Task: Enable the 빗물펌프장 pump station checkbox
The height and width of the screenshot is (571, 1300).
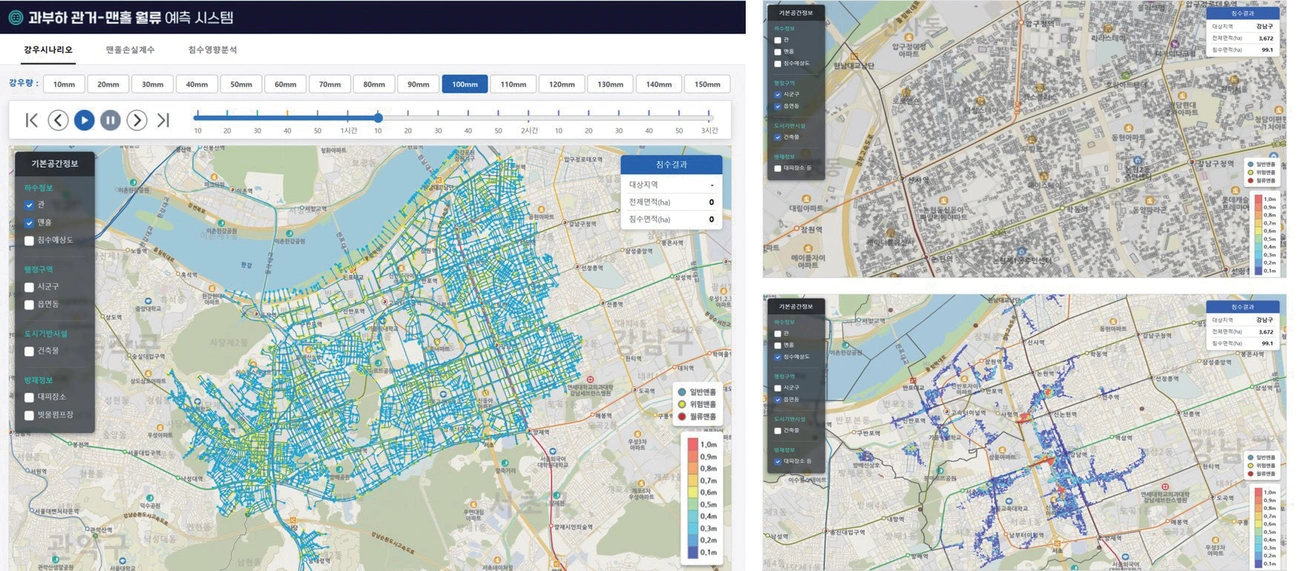Action: [x=29, y=414]
